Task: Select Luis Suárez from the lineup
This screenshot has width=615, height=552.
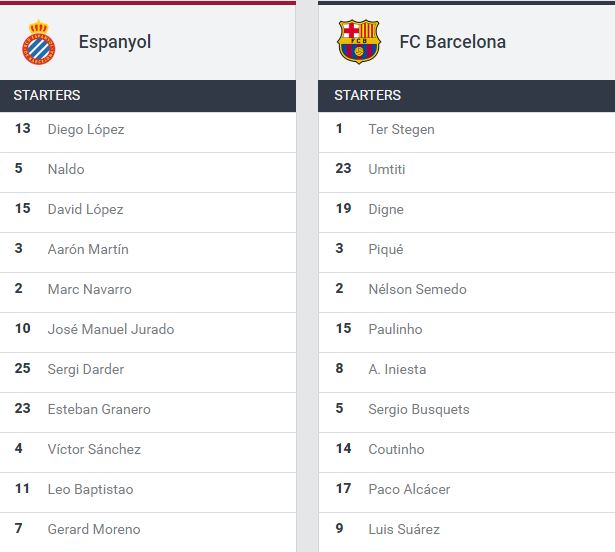Action: pyautogui.click(x=404, y=529)
